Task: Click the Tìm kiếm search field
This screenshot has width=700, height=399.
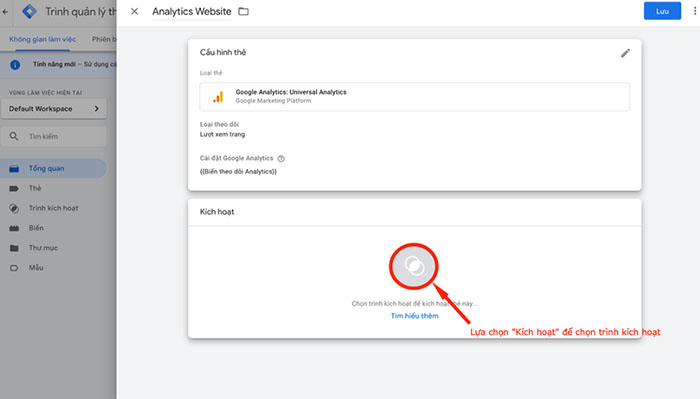Action: tap(54, 137)
